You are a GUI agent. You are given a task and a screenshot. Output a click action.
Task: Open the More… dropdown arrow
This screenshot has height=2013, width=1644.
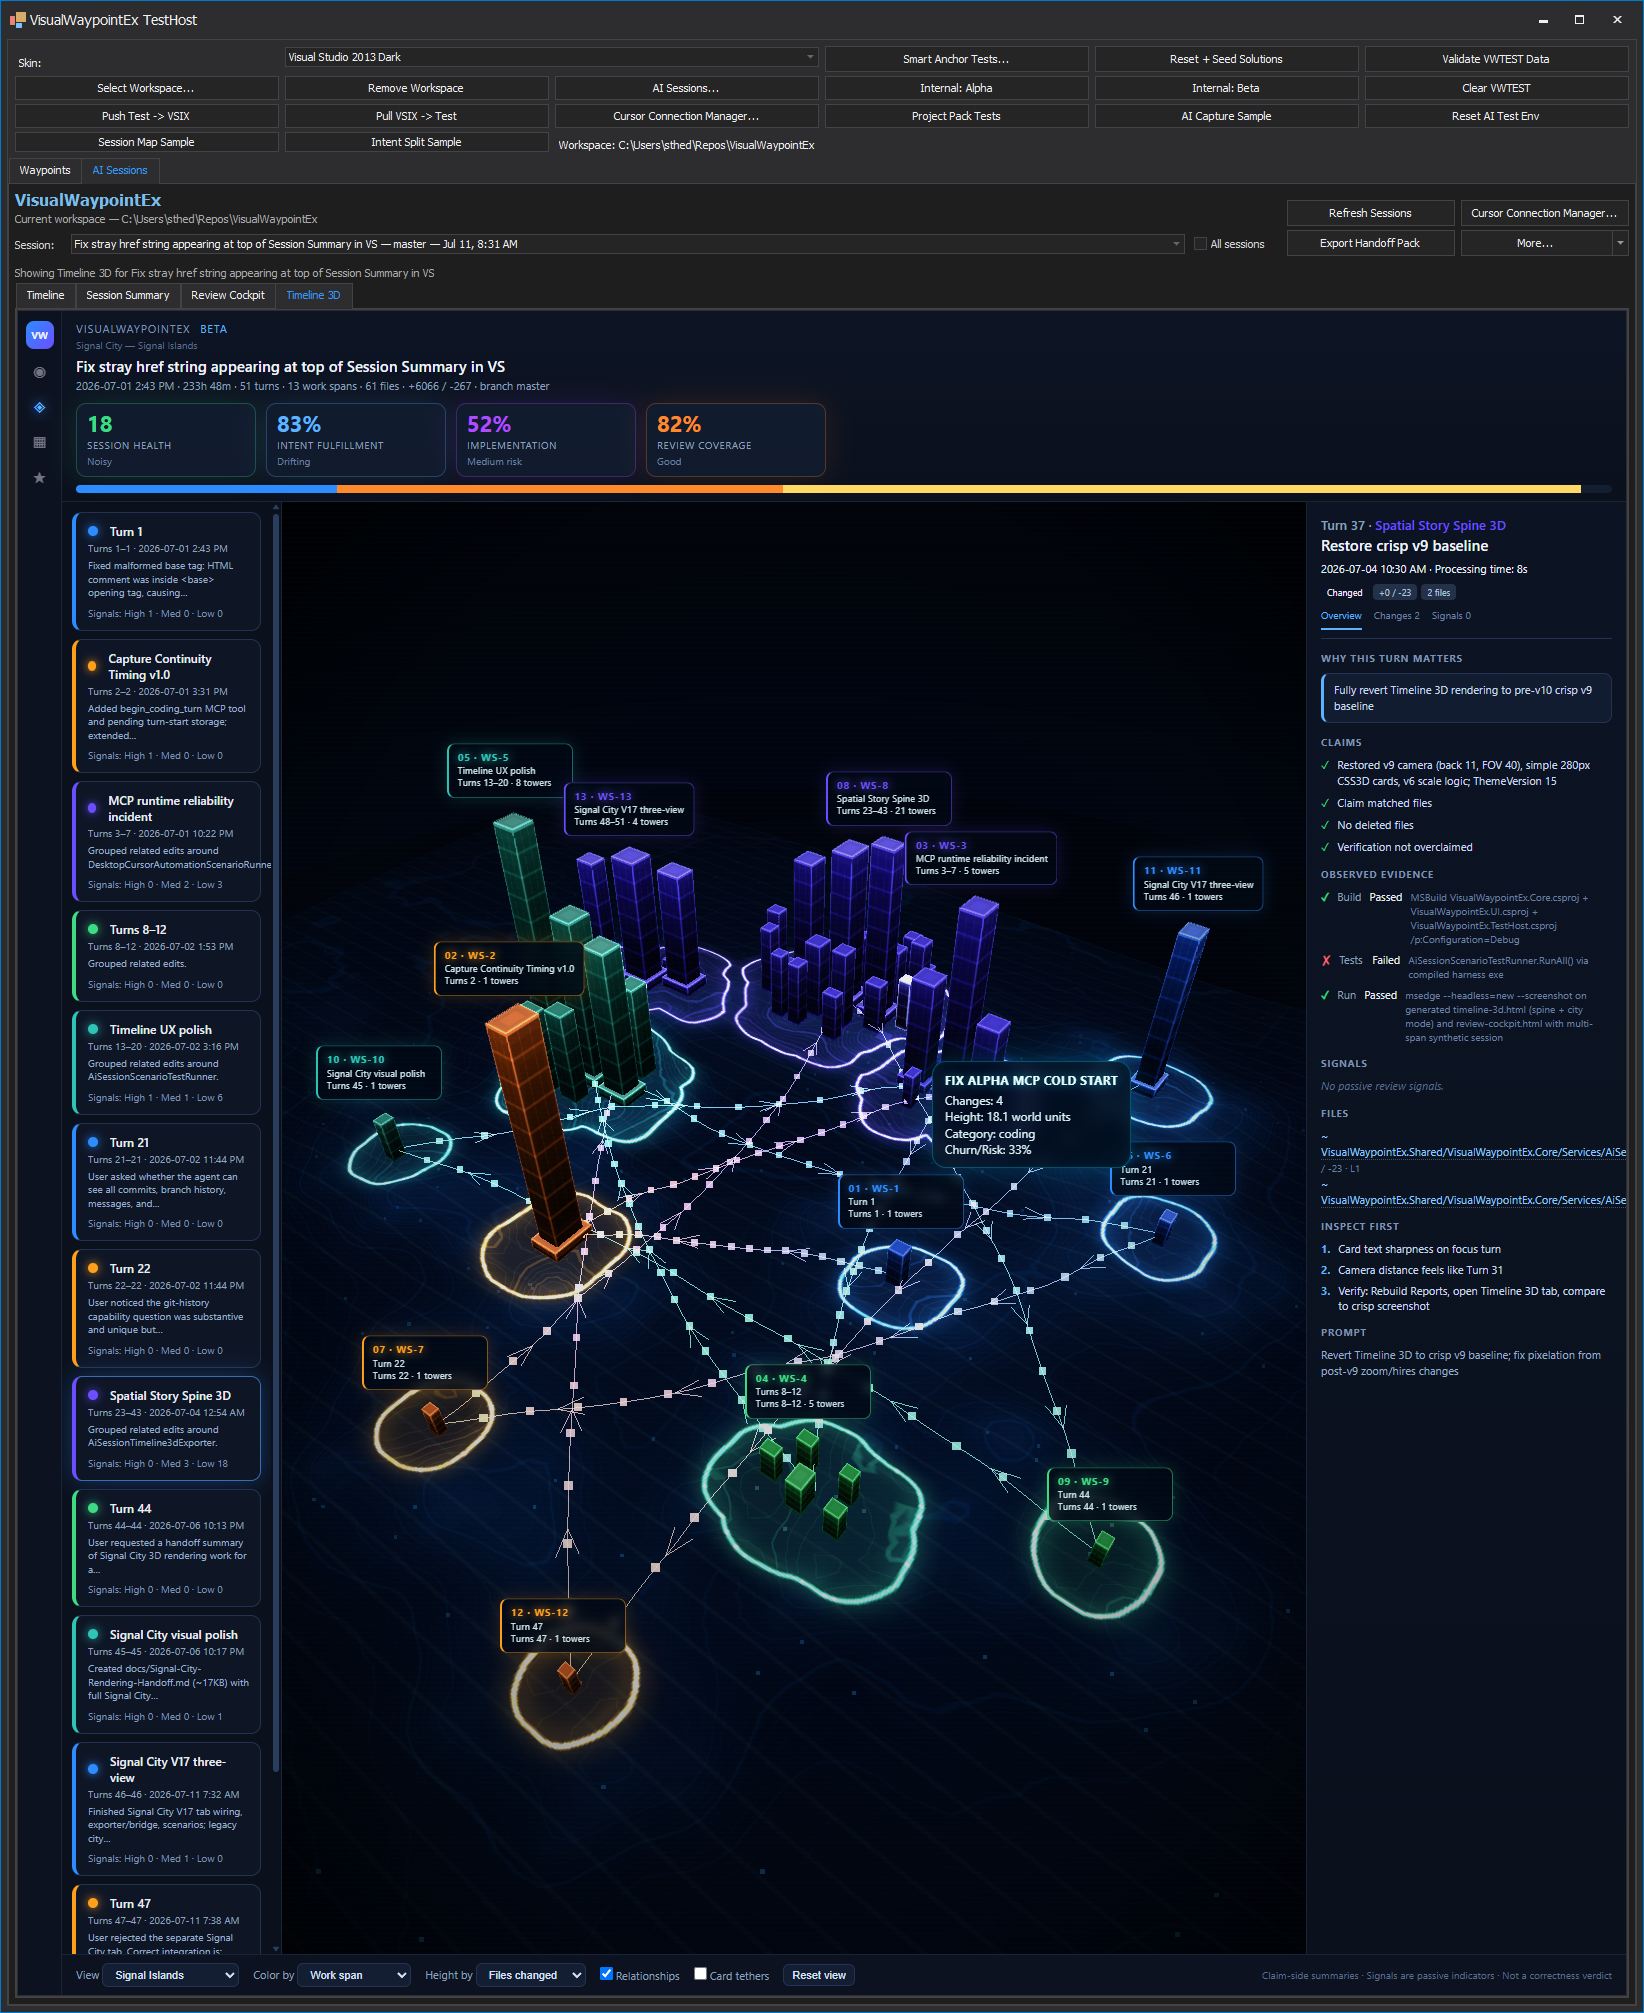[x=1620, y=243]
